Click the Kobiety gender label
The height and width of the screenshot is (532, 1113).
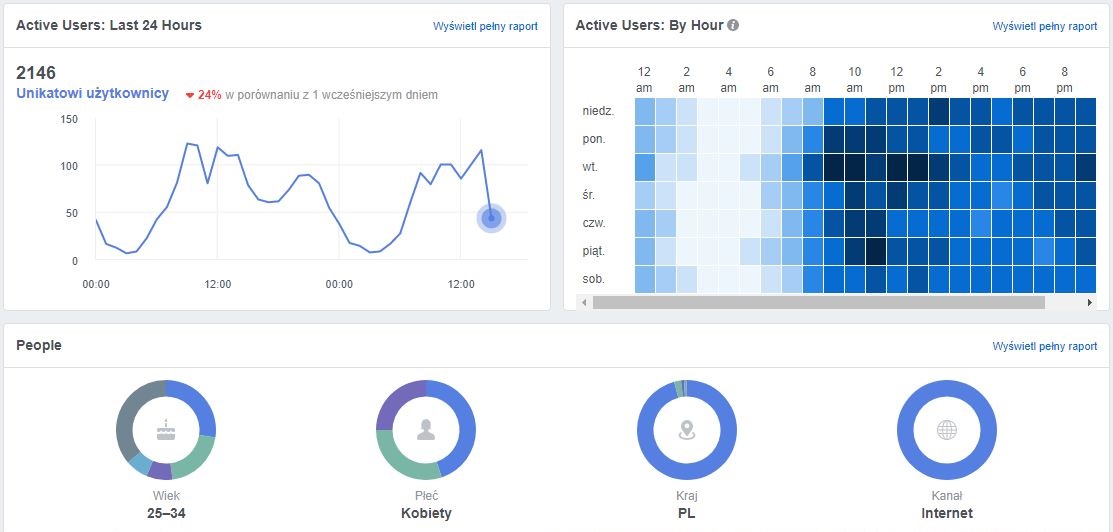point(426,513)
